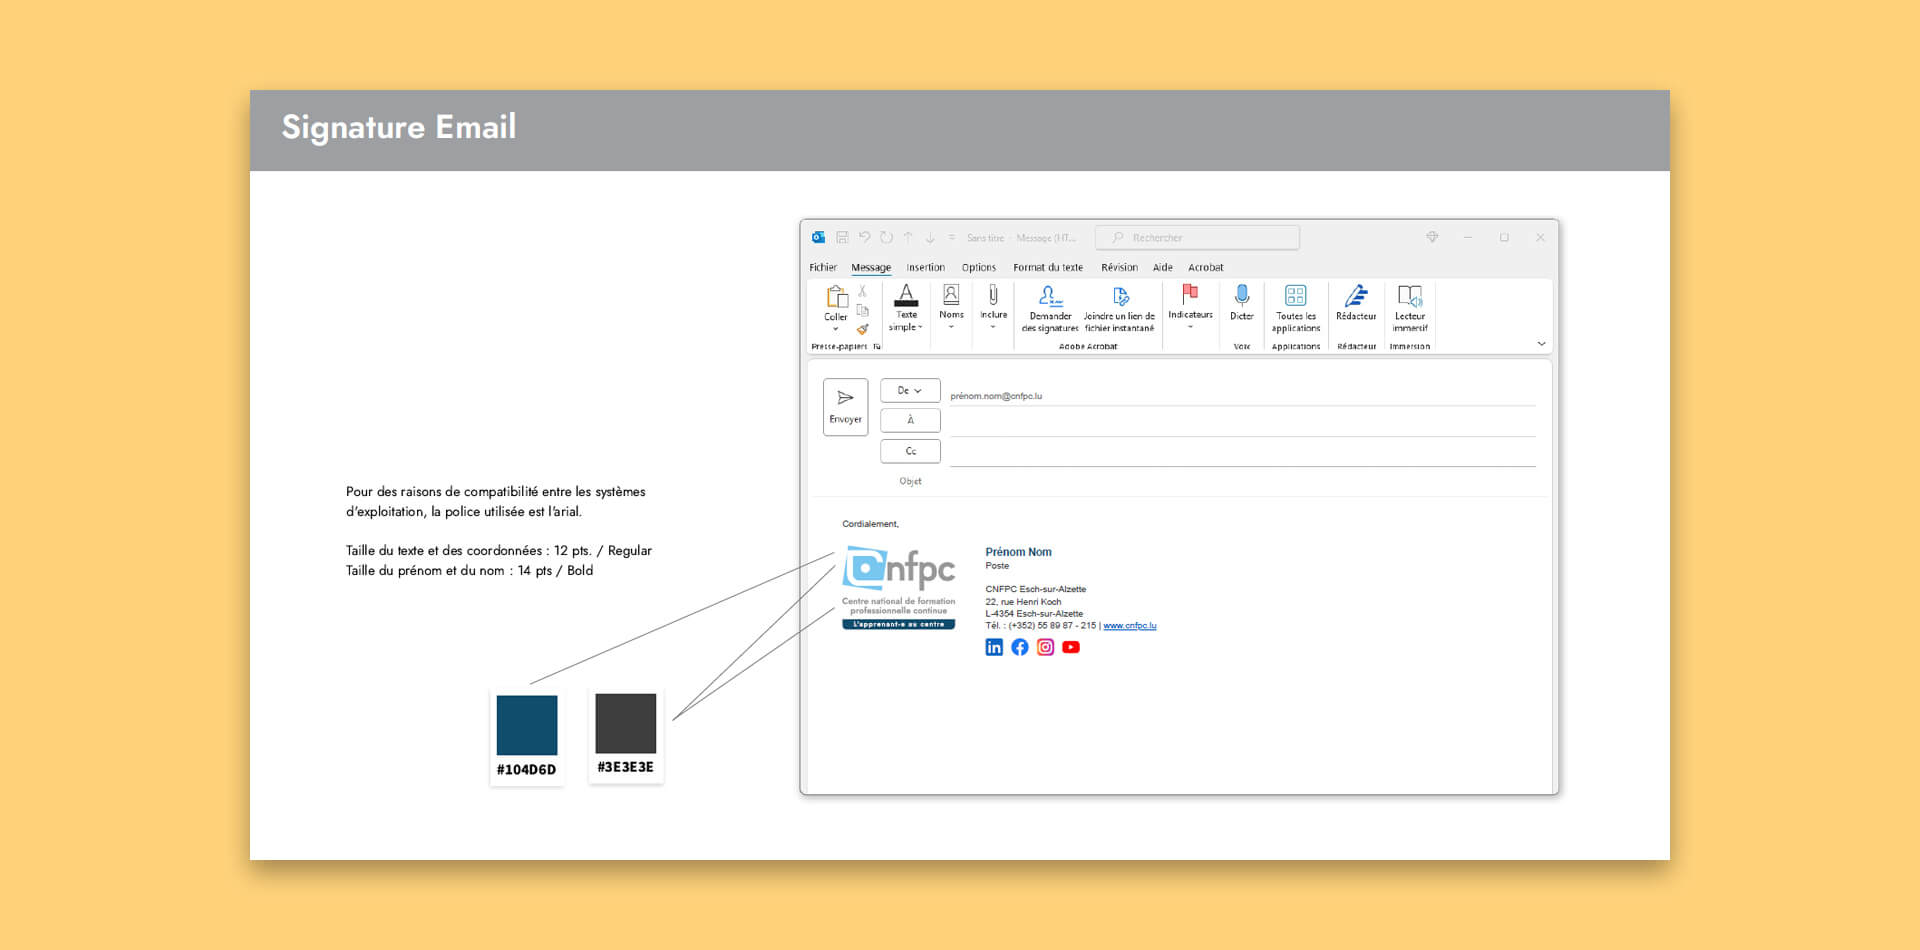The width and height of the screenshot is (1920, 950).
Task: Undo the last action with the undo arrow
Action: tap(864, 237)
